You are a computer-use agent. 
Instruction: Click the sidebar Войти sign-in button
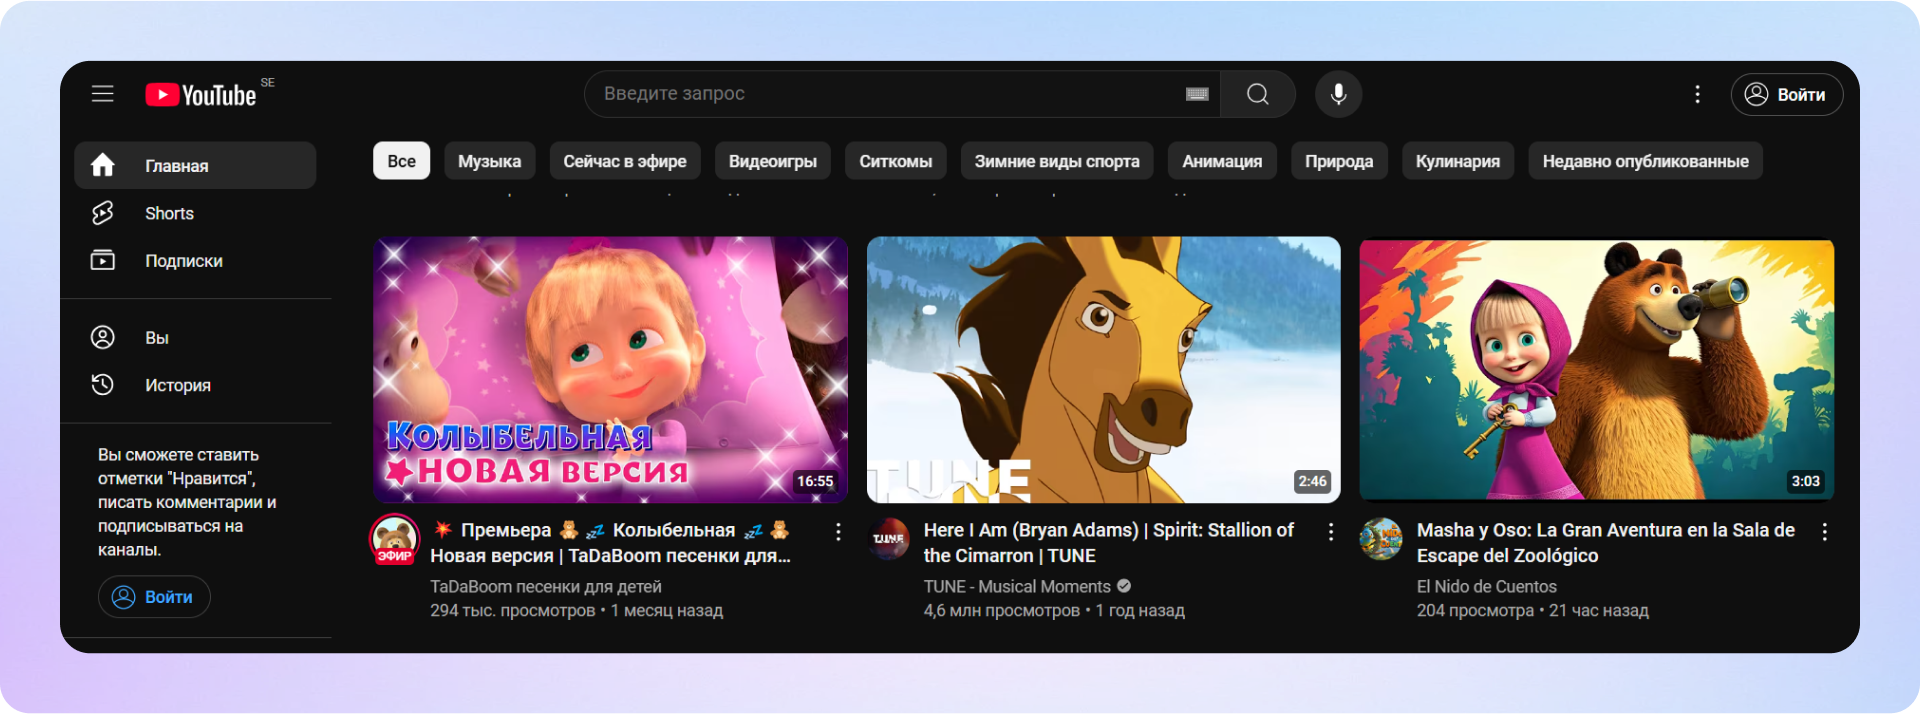pos(154,597)
